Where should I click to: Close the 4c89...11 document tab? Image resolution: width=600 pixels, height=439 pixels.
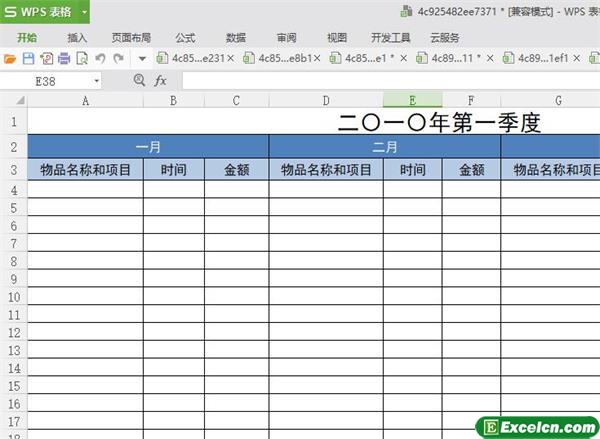(x=490, y=59)
